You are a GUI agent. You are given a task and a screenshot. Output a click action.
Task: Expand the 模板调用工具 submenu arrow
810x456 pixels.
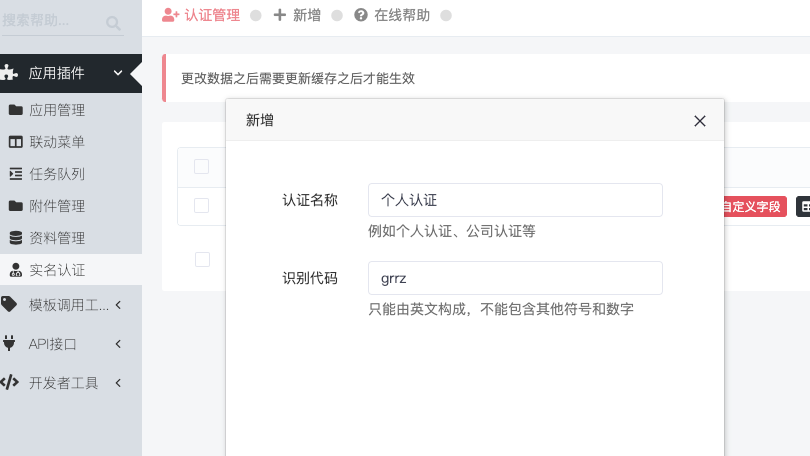[x=118, y=305]
